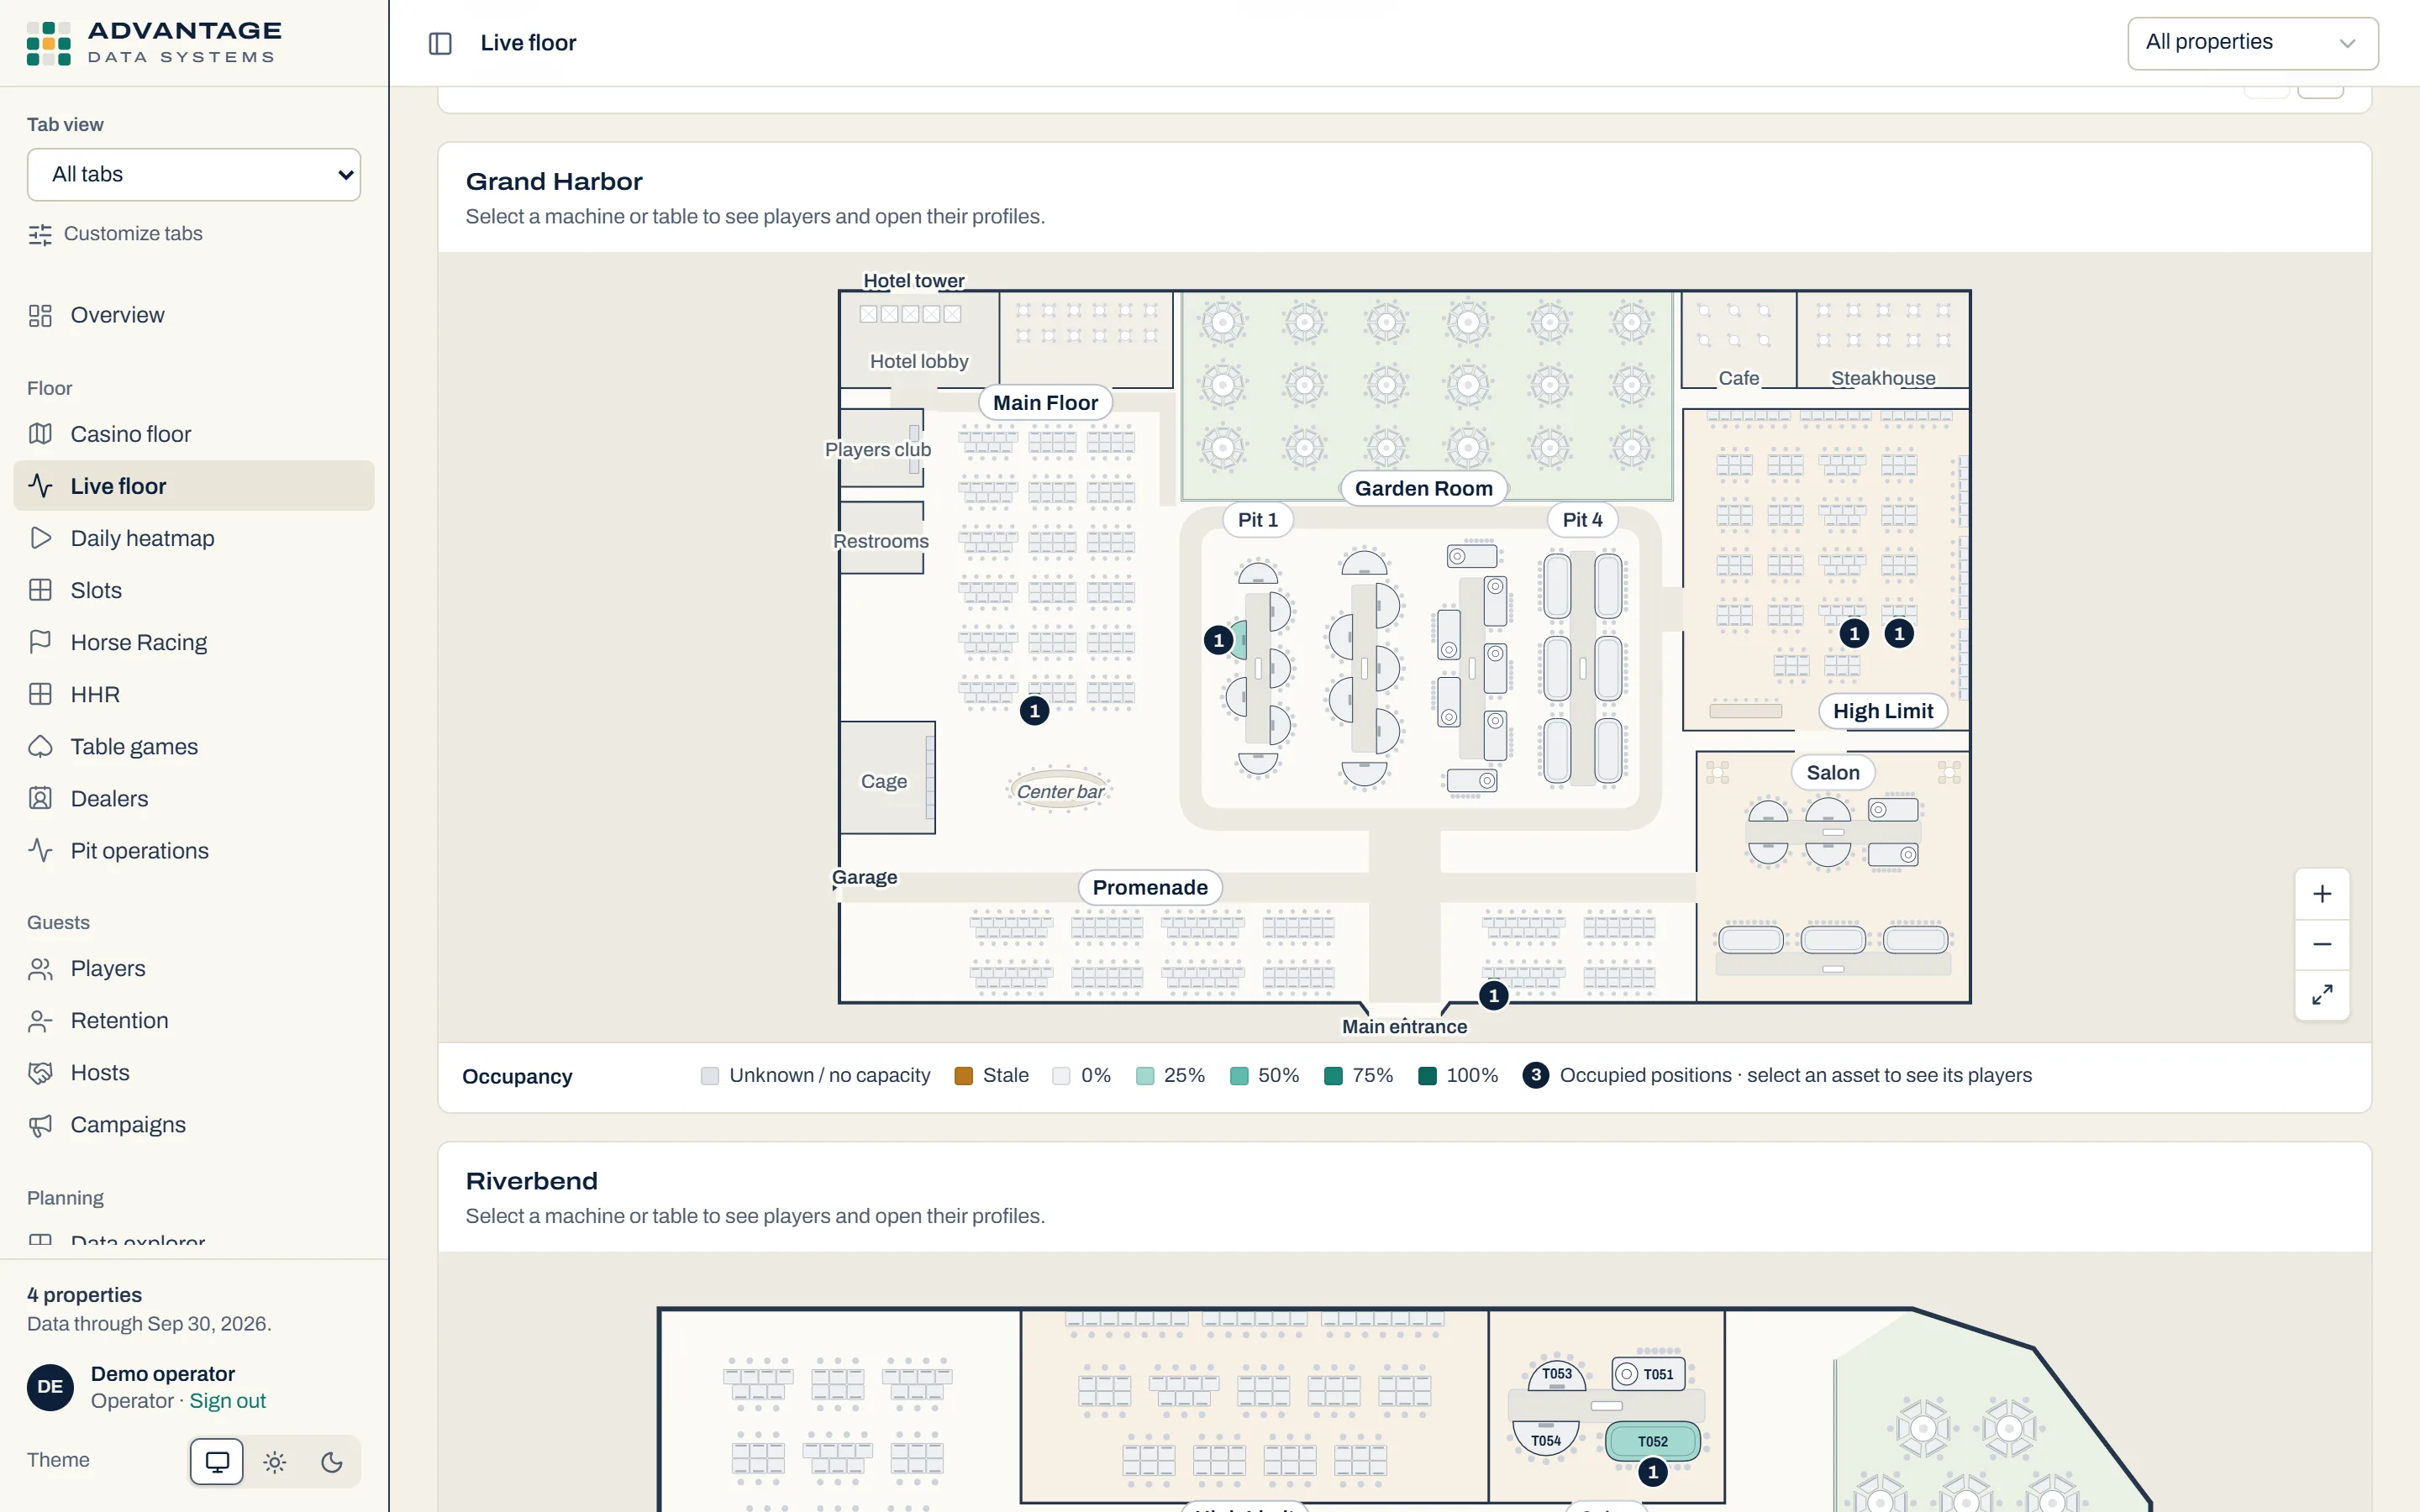The width and height of the screenshot is (2420, 1512).
Task: Select the system theme option
Action: (x=217, y=1462)
